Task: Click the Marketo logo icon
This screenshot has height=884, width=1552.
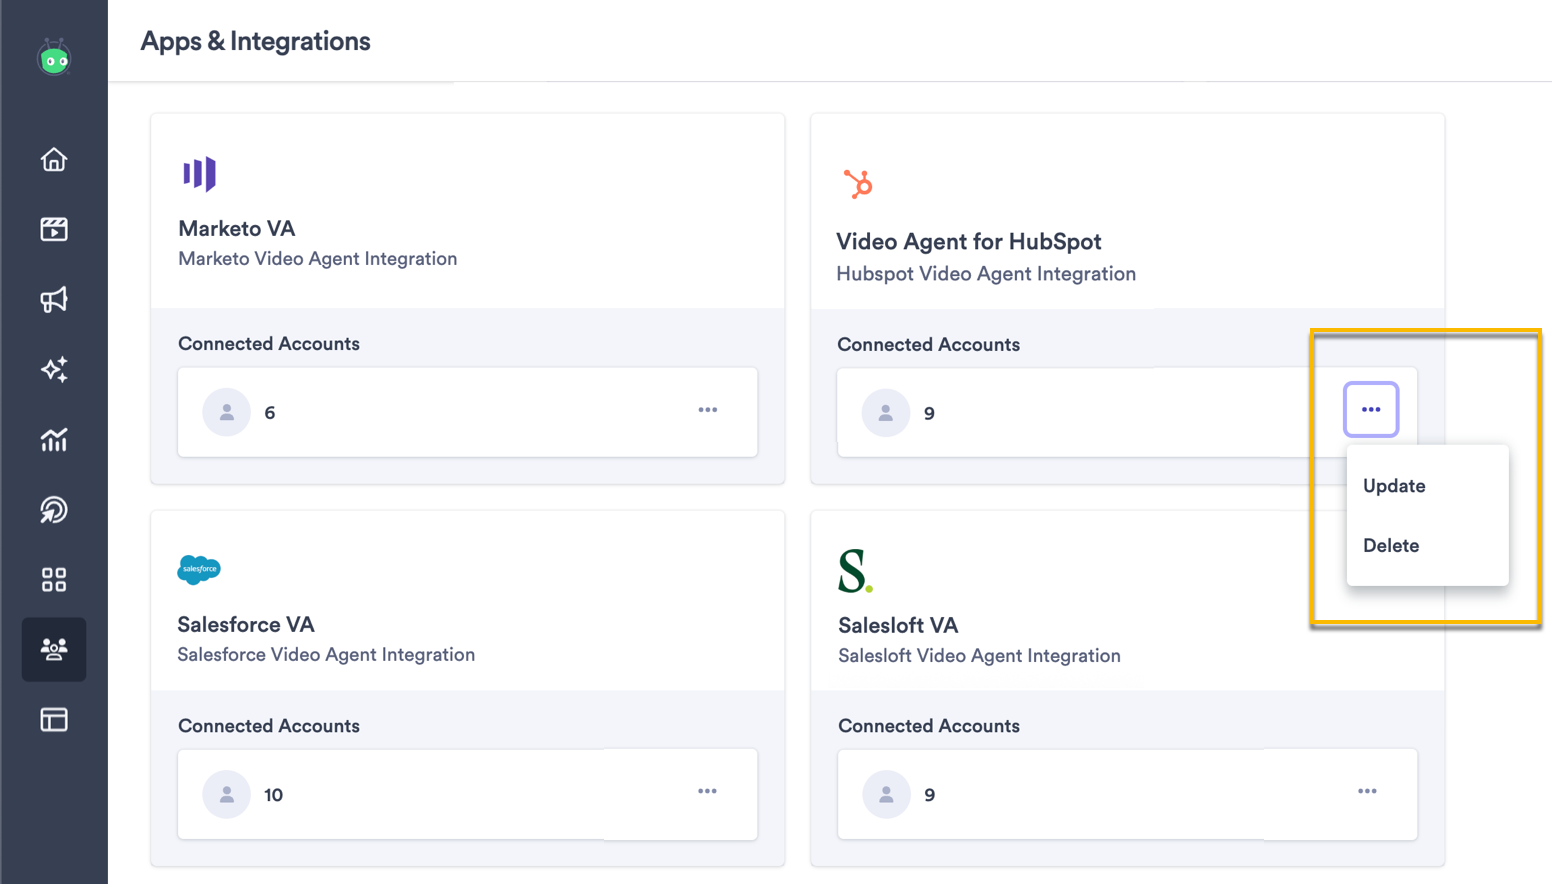Action: coord(200,173)
